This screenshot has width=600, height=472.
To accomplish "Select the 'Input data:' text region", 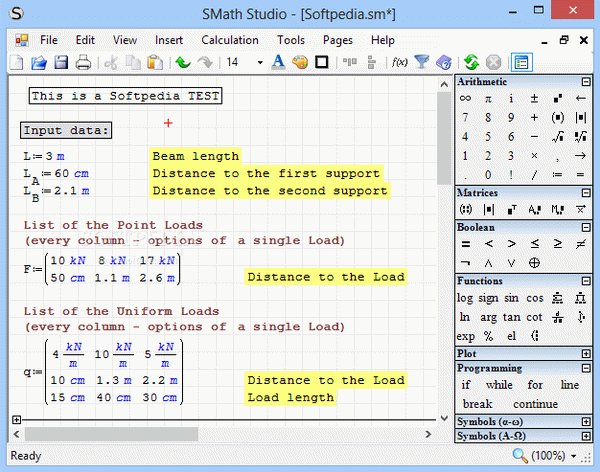I will pyautogui.click(x=66, y=131).
